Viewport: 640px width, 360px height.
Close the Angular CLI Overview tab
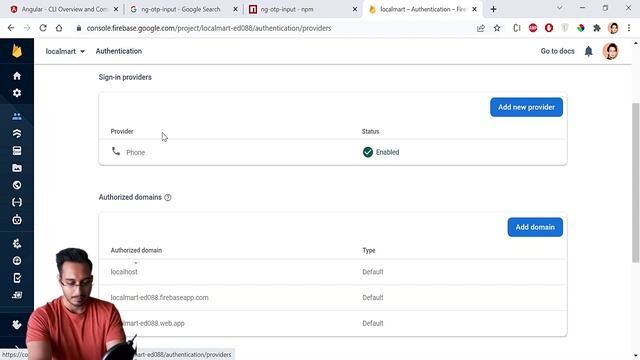[116, 9]
